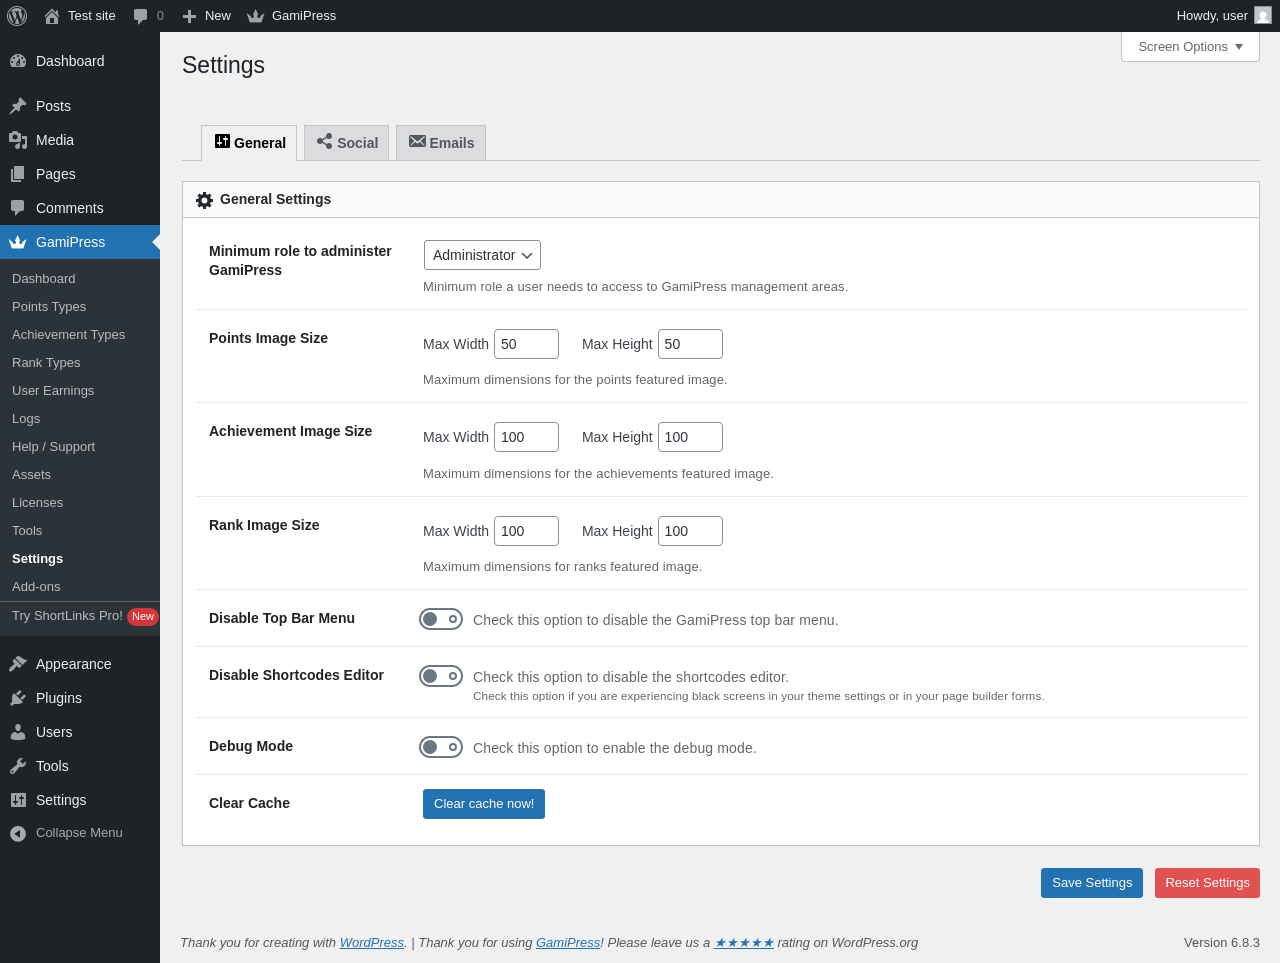Click the user avatar next to Howdy

(x=1263, y=15)
